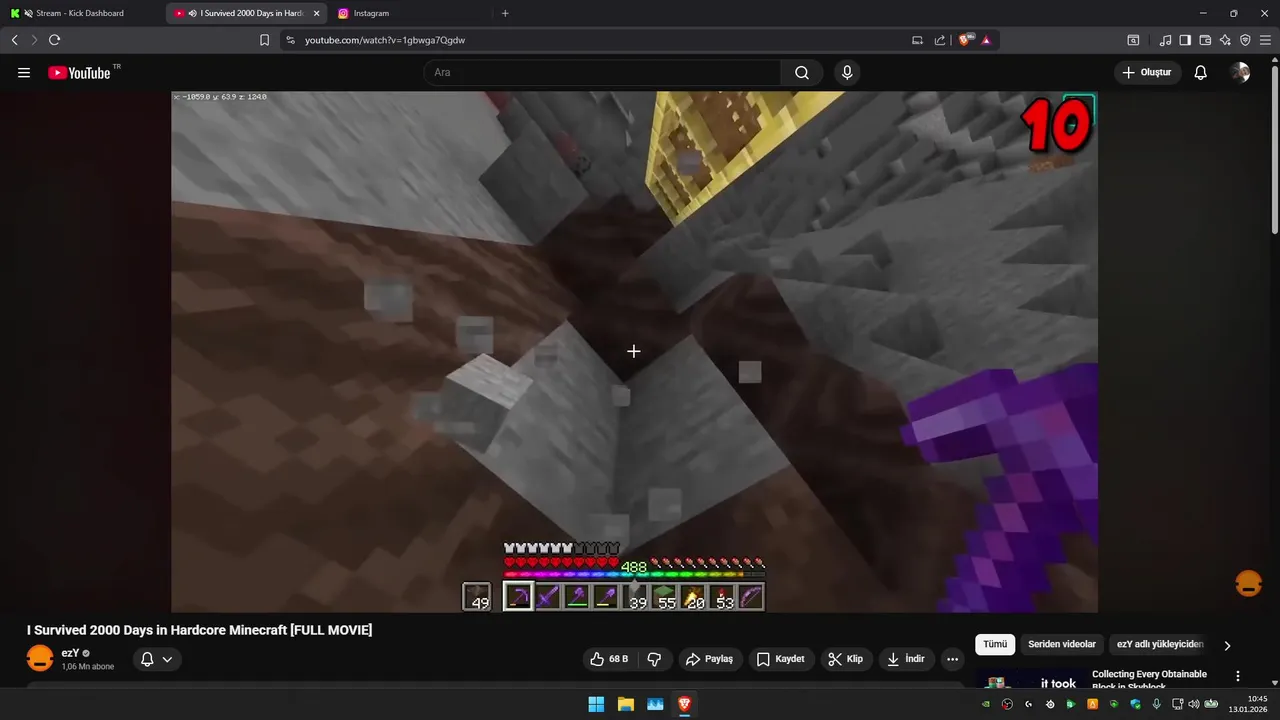Image resolution: width=1280 pixels, height=720 pixels.
Task: Open the Brave Wallet icon
Action: pos(1205,40)
